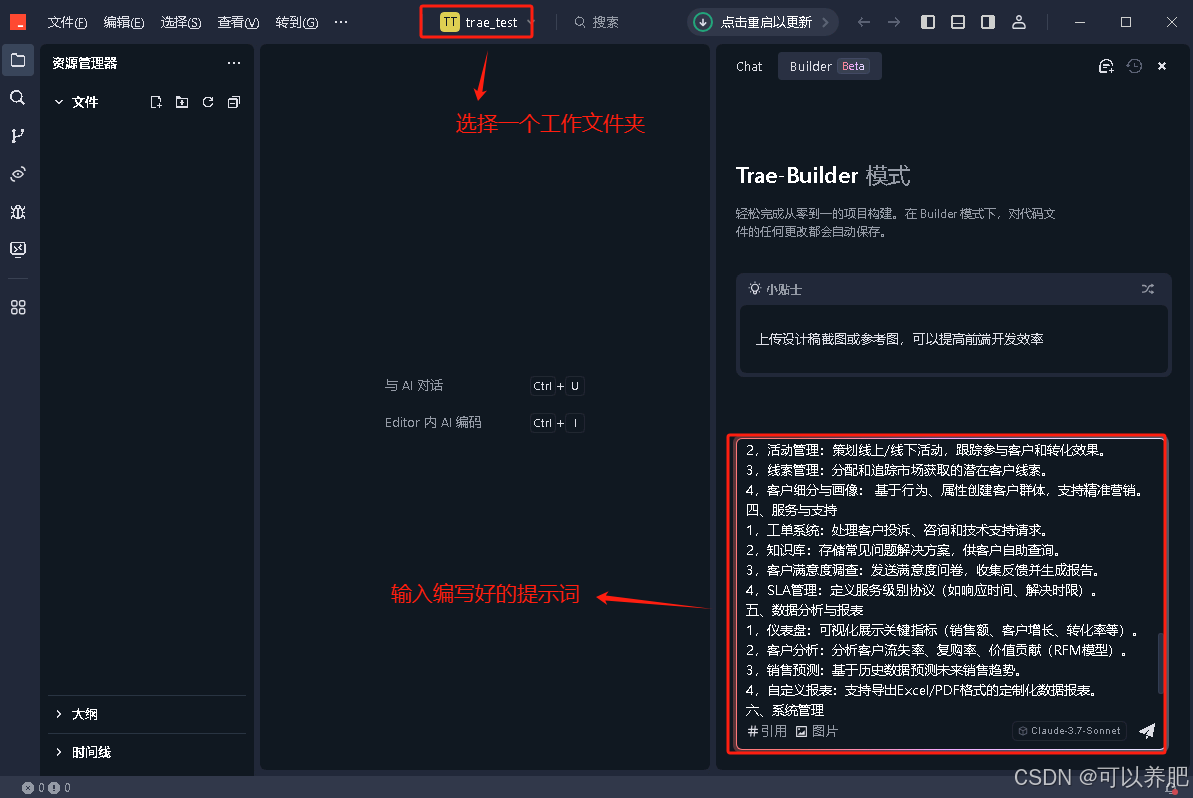Open the 选择(S) menu
The width and height of the screenshot is (1193, 798).
click(180, 22)
